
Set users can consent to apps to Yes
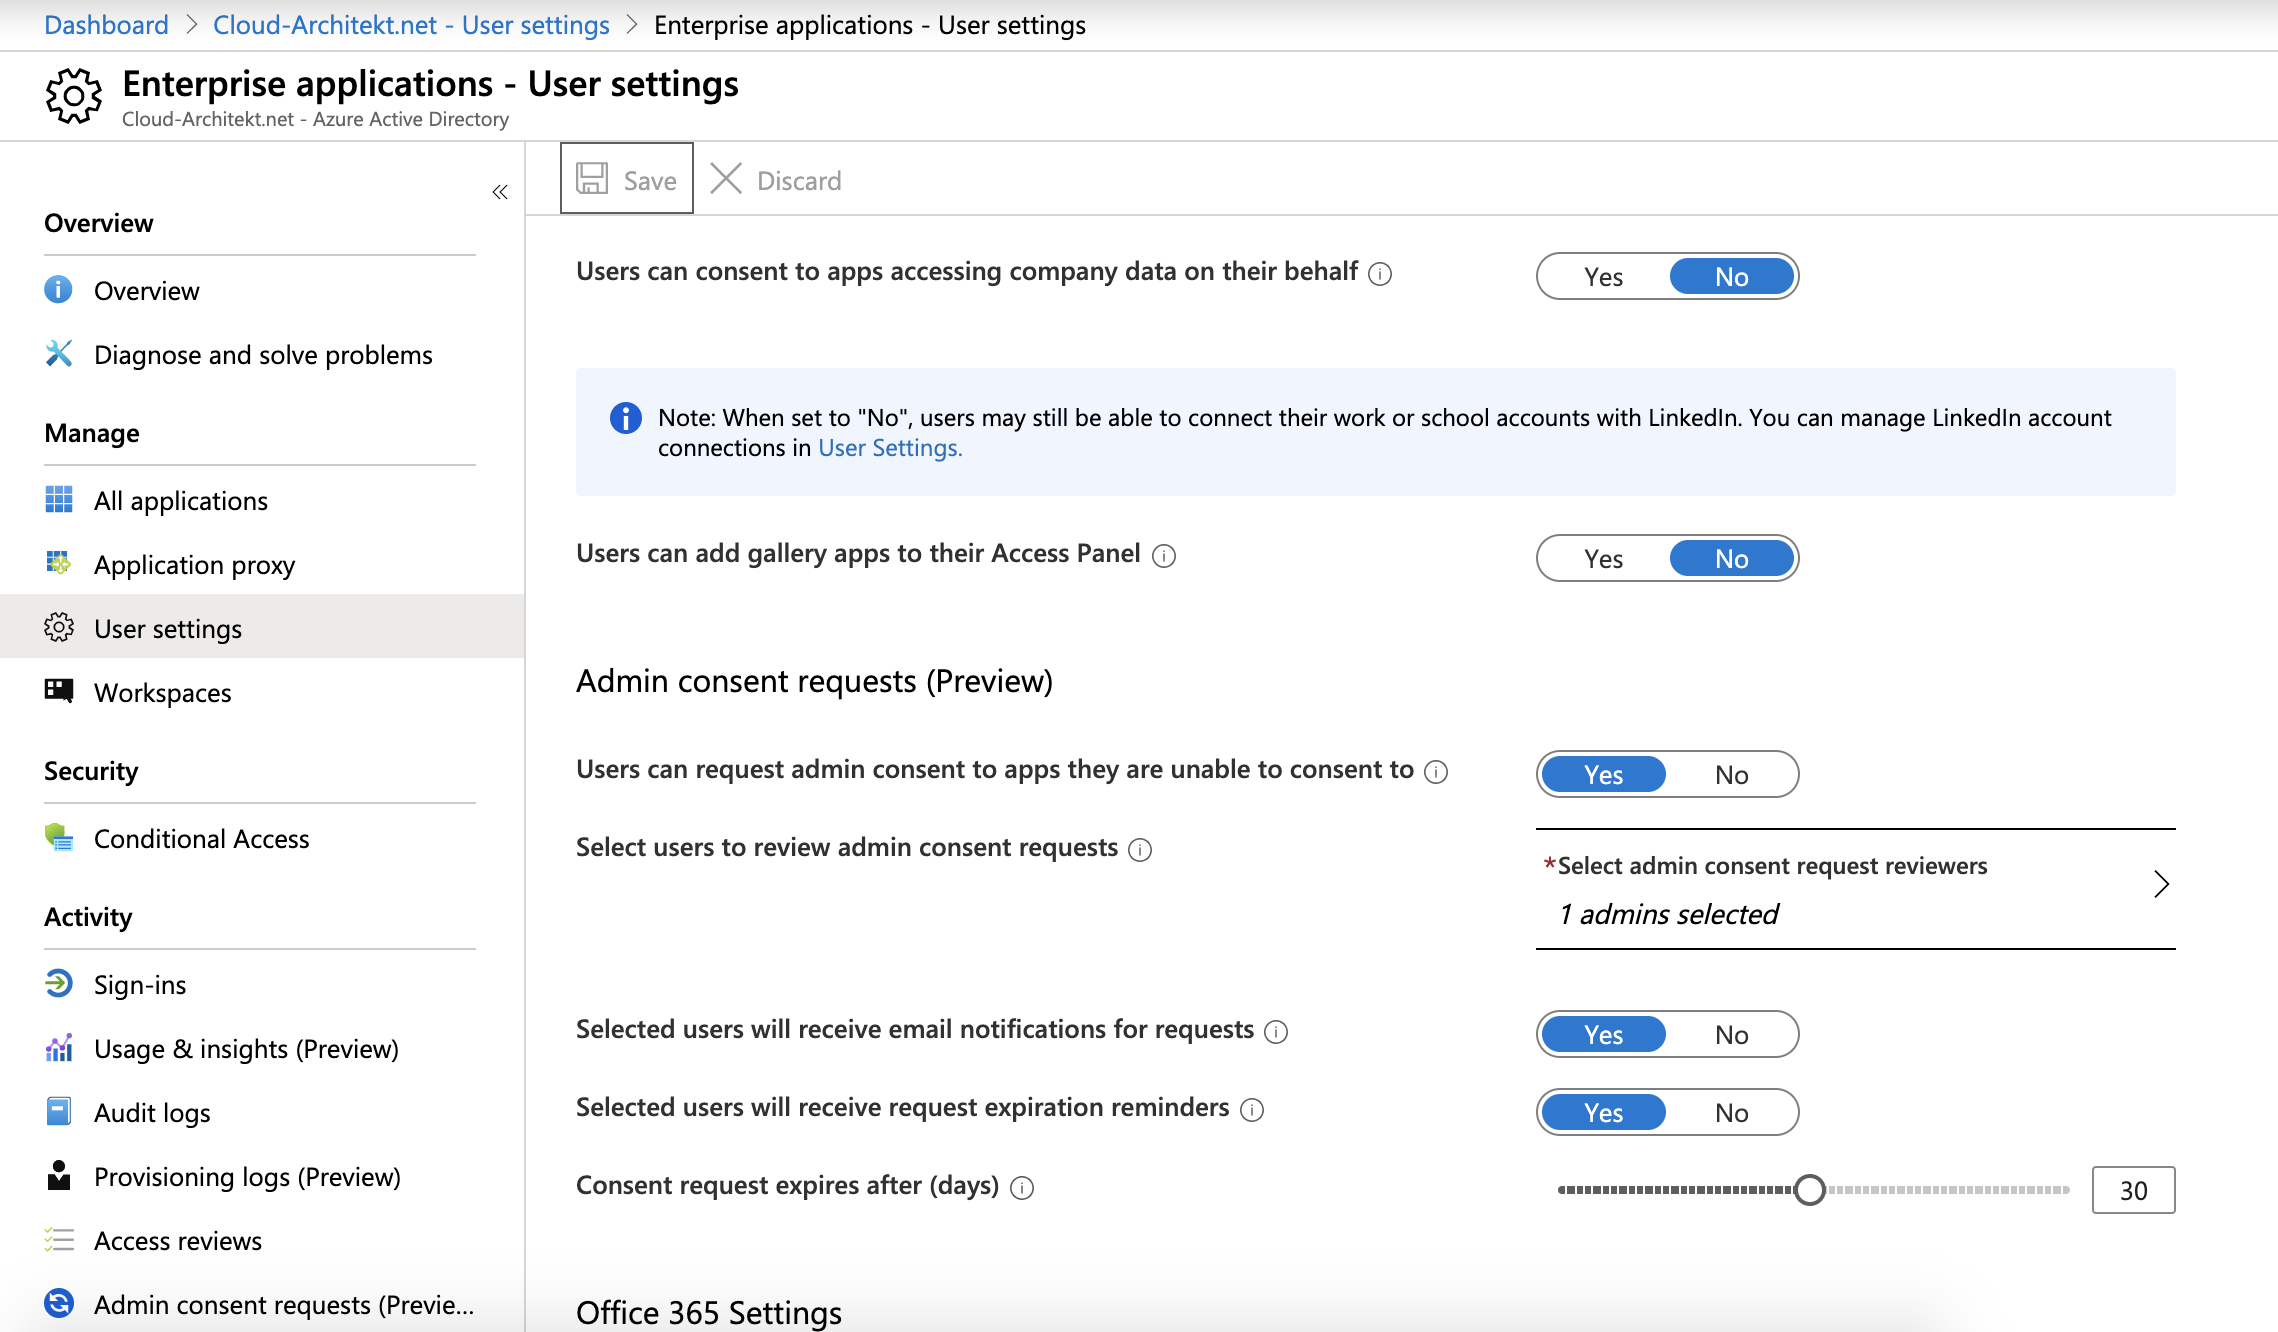pyautogui.click(x=1603, y=277)
